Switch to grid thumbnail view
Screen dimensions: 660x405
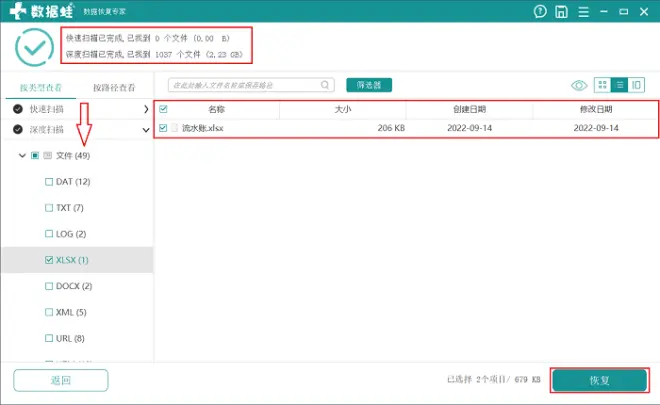(602, 86)
